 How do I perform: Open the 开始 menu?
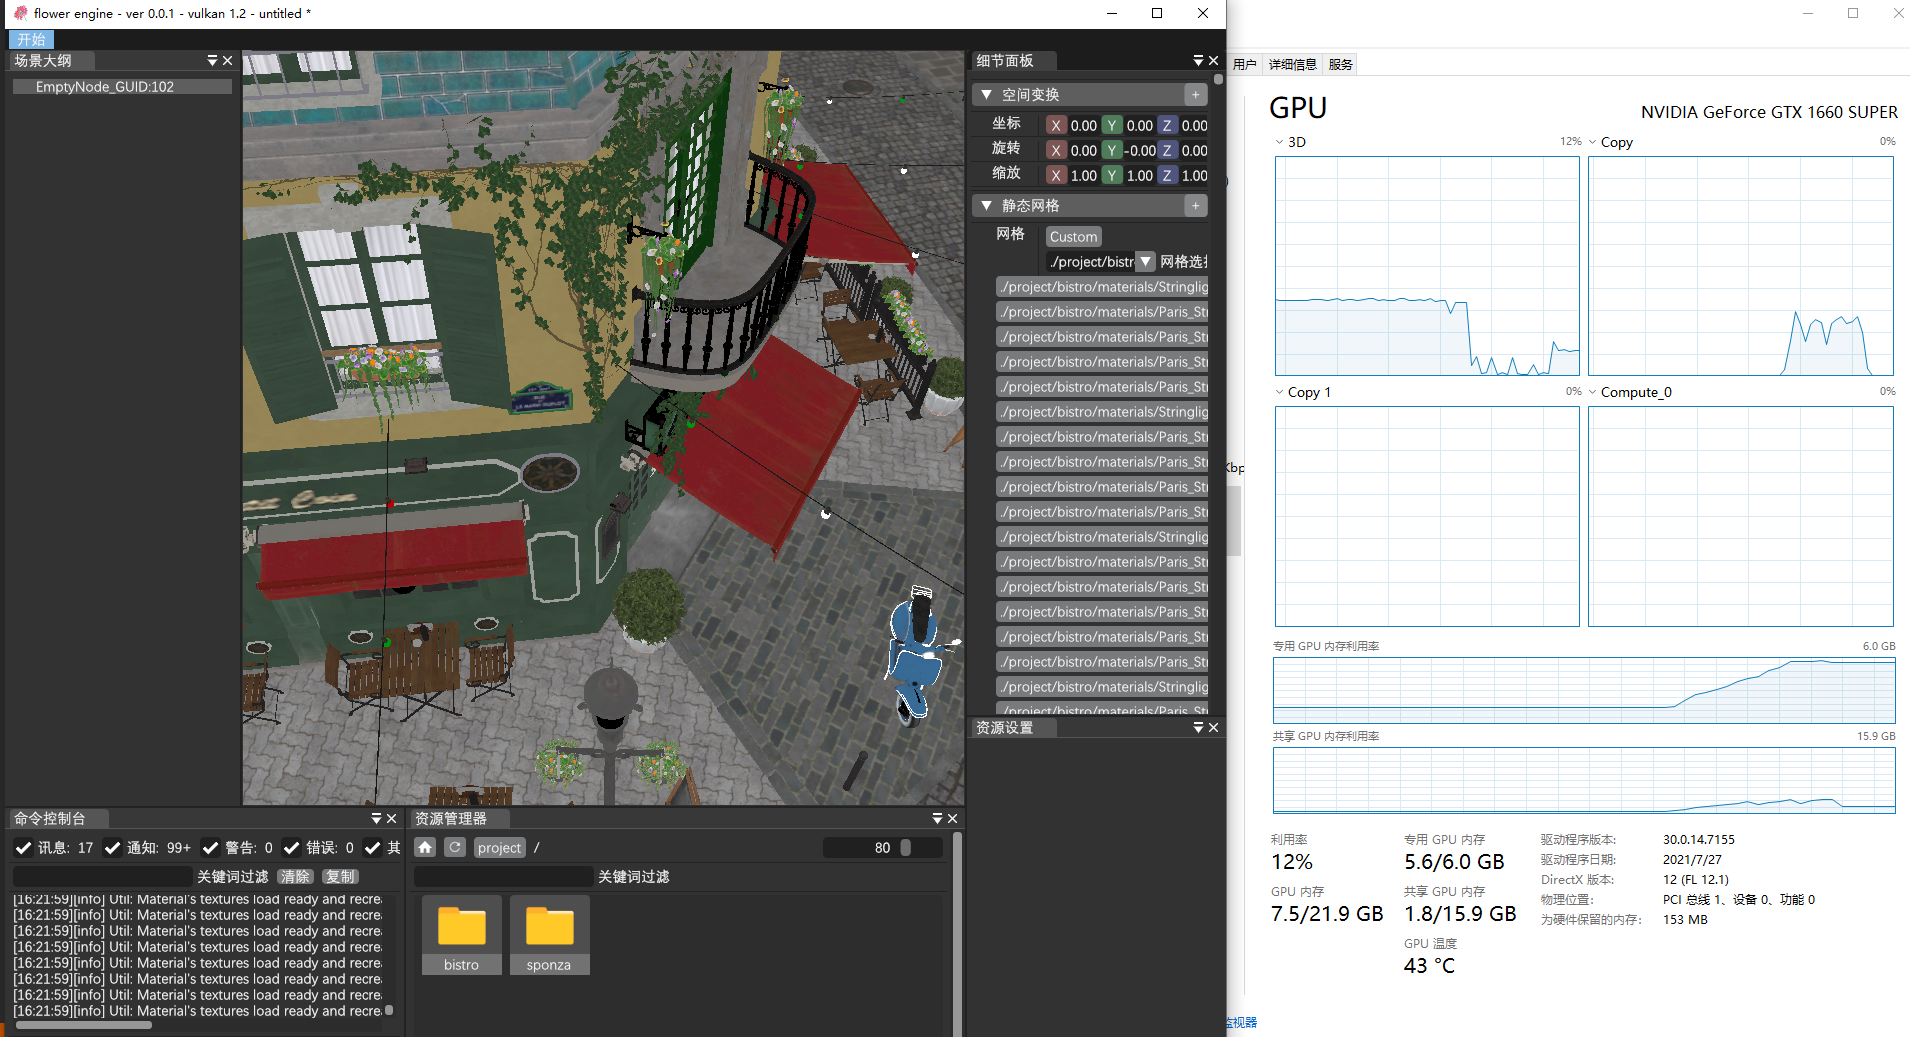click(x=31, y=40)
